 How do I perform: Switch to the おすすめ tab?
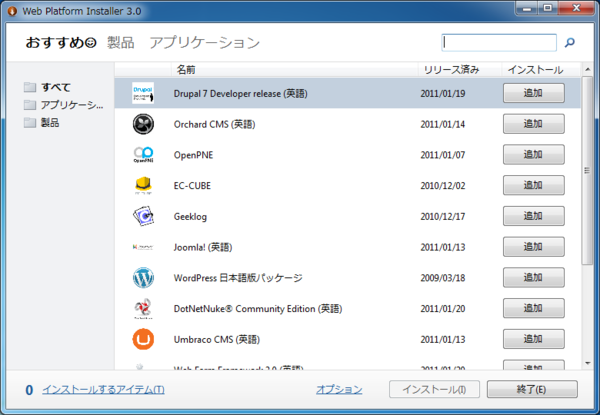(x=60, y=42)
